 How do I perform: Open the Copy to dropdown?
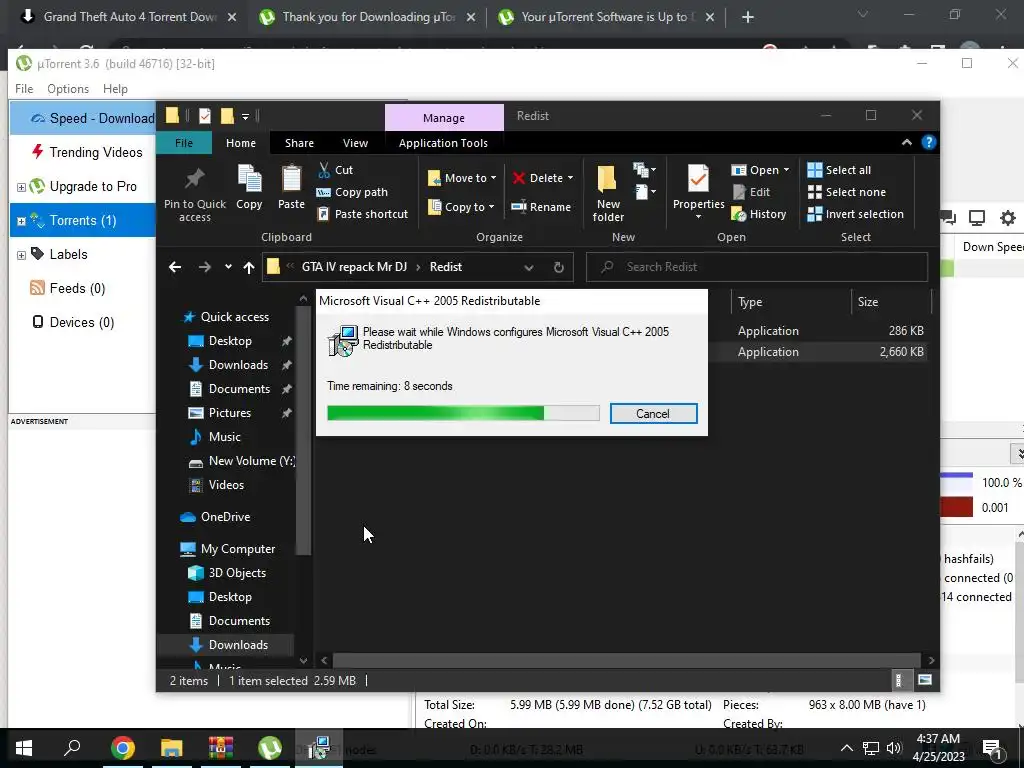[461, 207]
